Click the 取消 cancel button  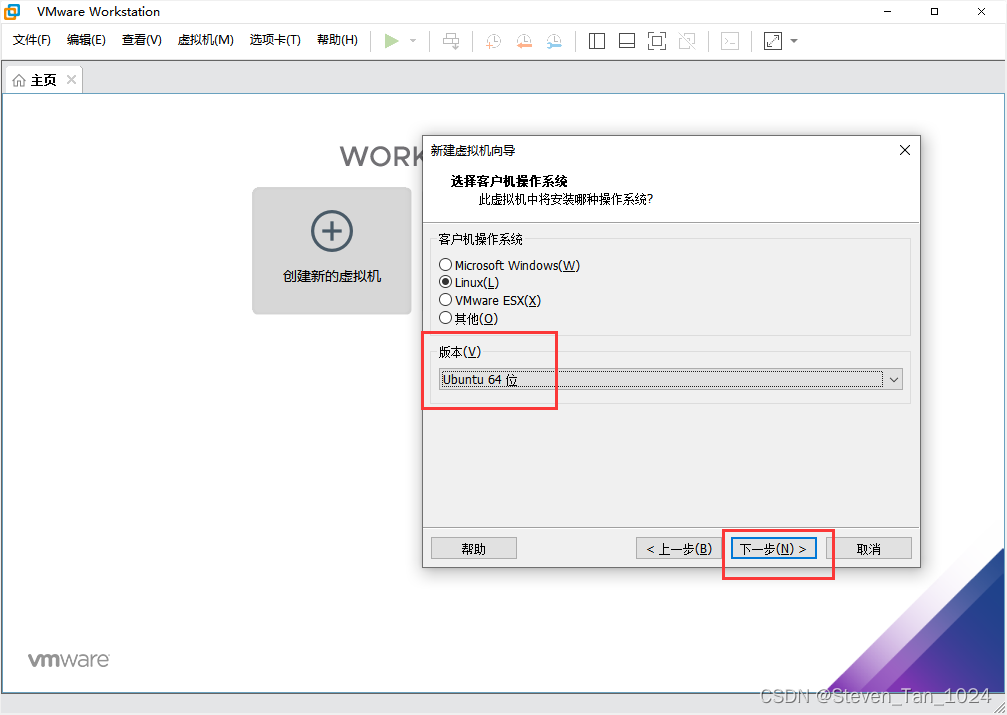868,549
